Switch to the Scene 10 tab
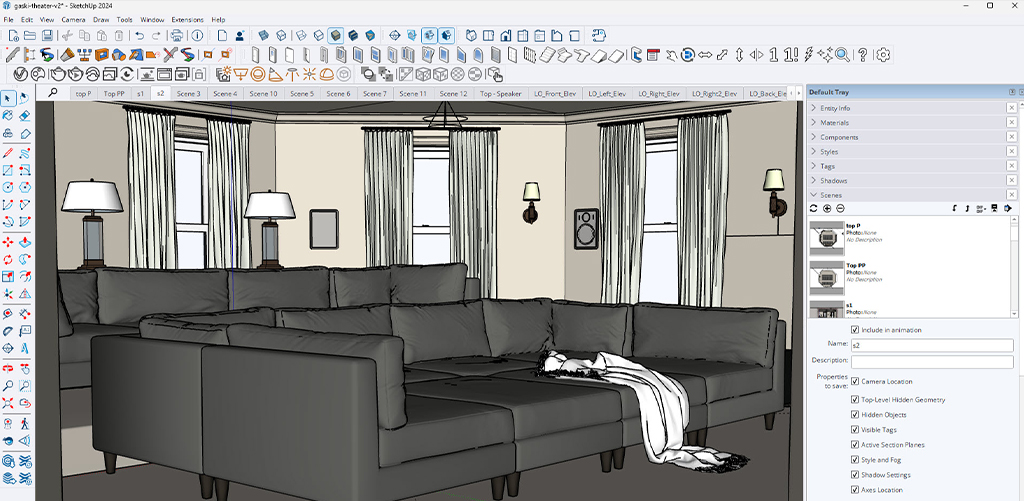 point(262,93)
